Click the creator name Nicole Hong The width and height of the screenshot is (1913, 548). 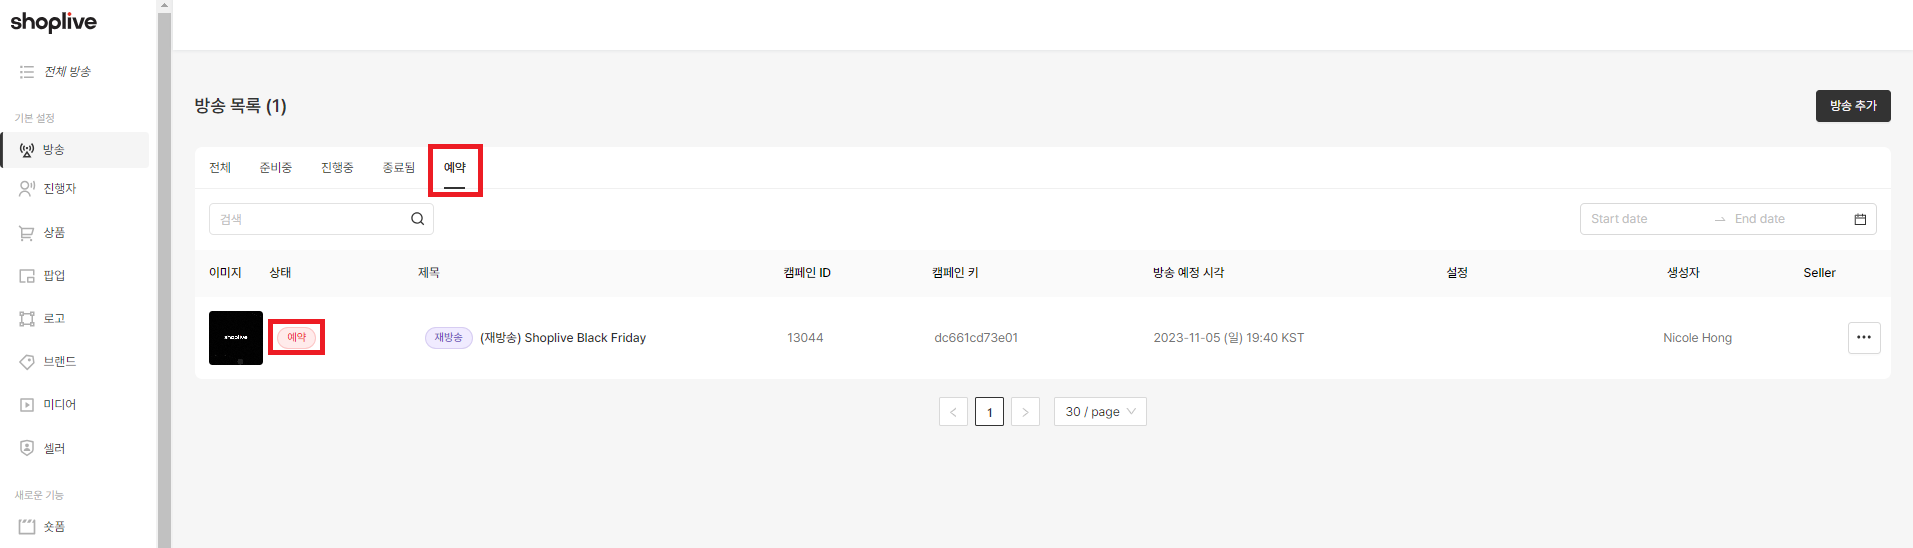1697,338
